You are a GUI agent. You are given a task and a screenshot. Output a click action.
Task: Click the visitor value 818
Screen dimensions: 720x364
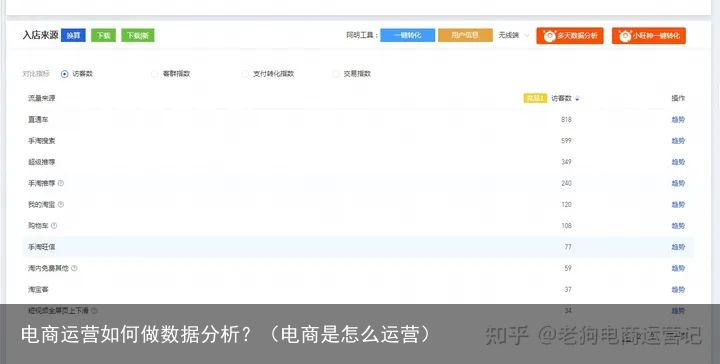[566, 119]
